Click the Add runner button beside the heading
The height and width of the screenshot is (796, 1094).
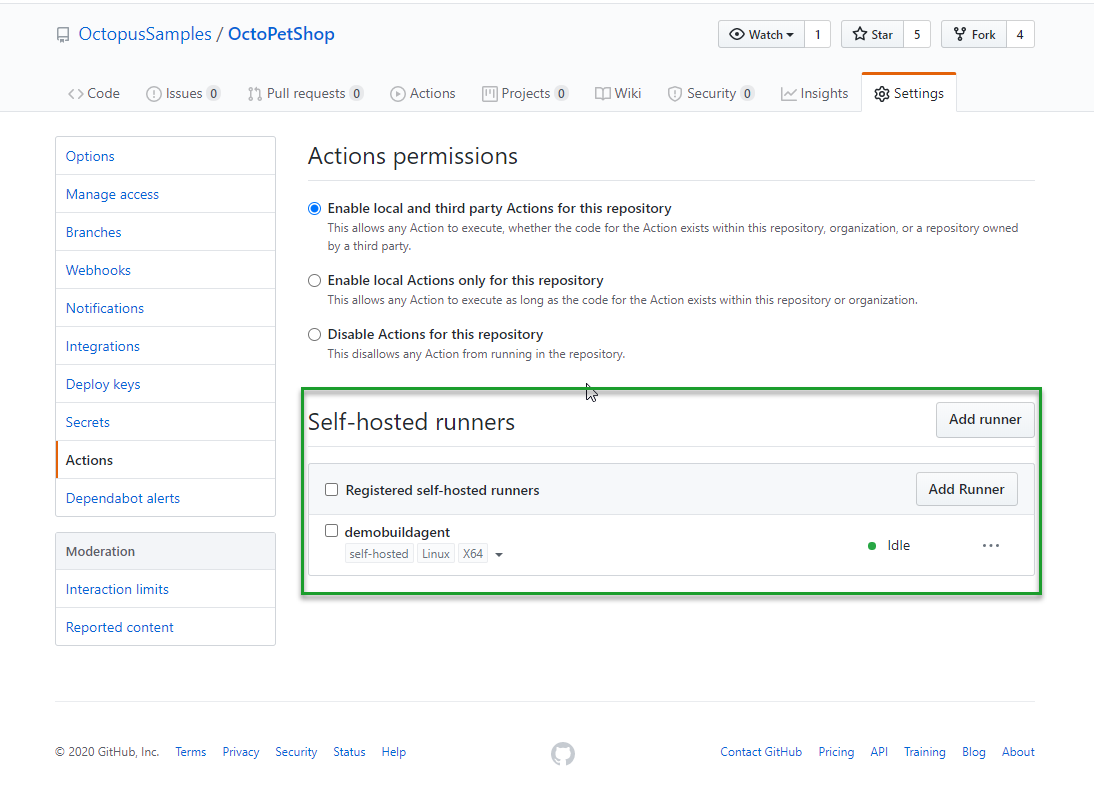pos(984,420)
